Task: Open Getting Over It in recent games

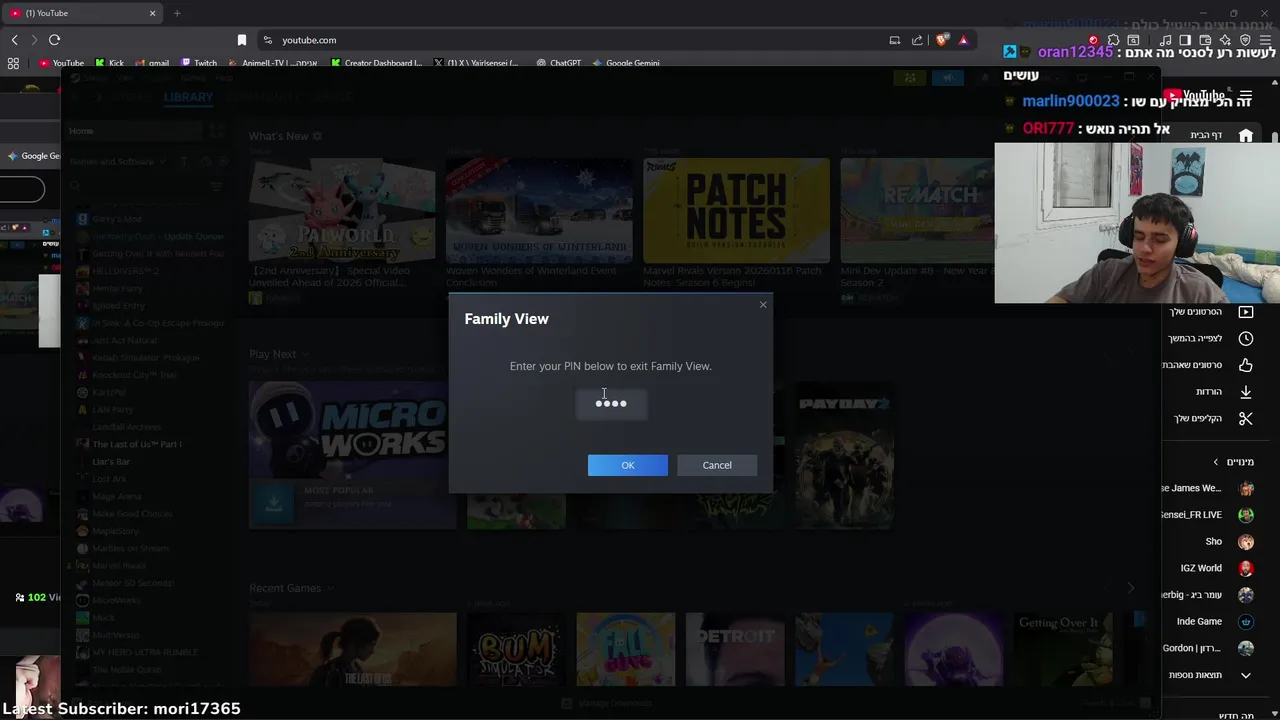Action: tap(1063, 649)
